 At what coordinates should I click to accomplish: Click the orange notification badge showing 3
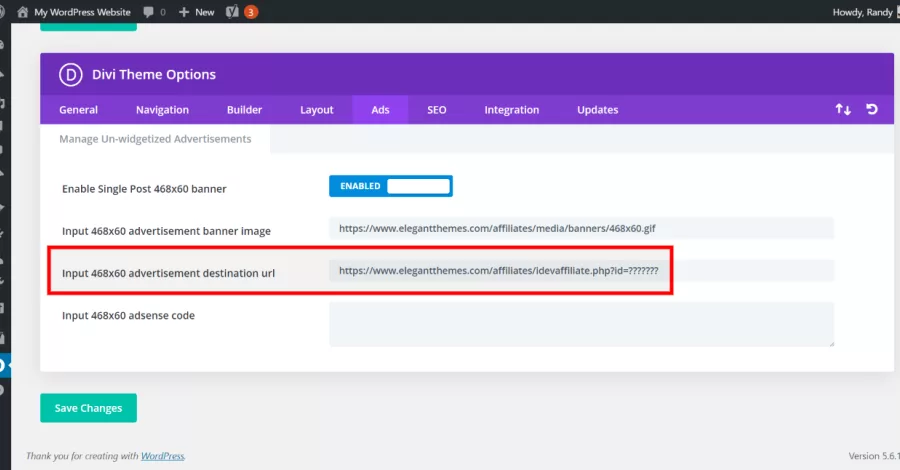[x=251, y=12]
